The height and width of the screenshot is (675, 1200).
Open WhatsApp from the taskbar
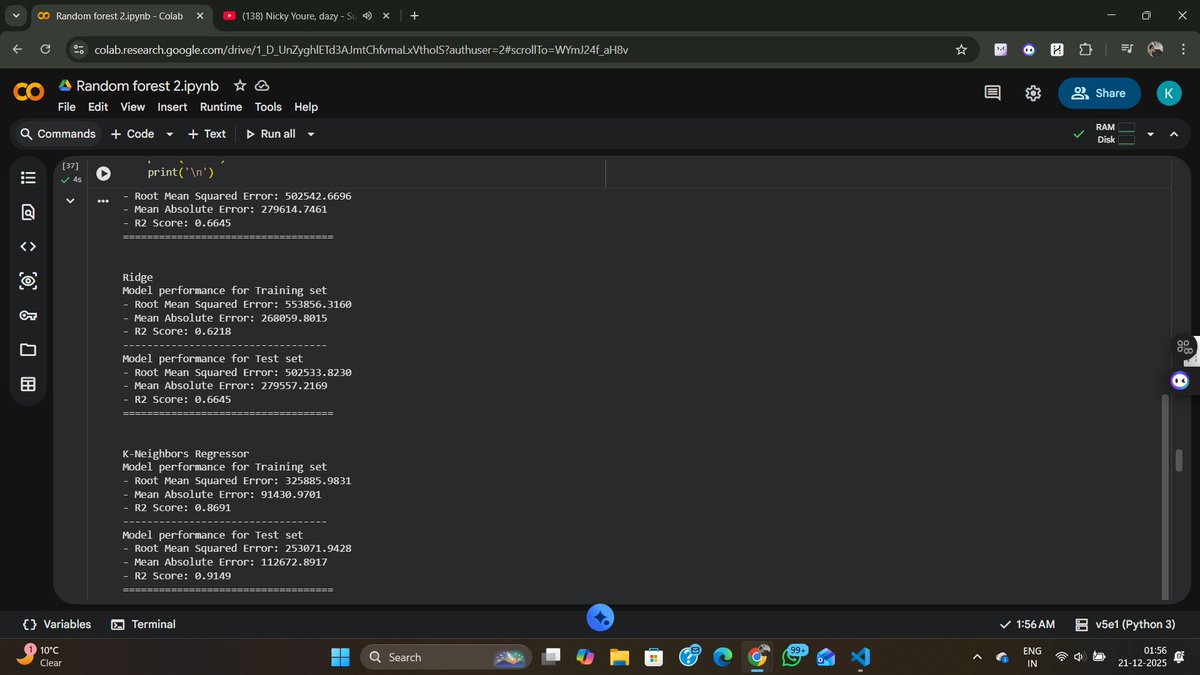click(x=791, y=657)
